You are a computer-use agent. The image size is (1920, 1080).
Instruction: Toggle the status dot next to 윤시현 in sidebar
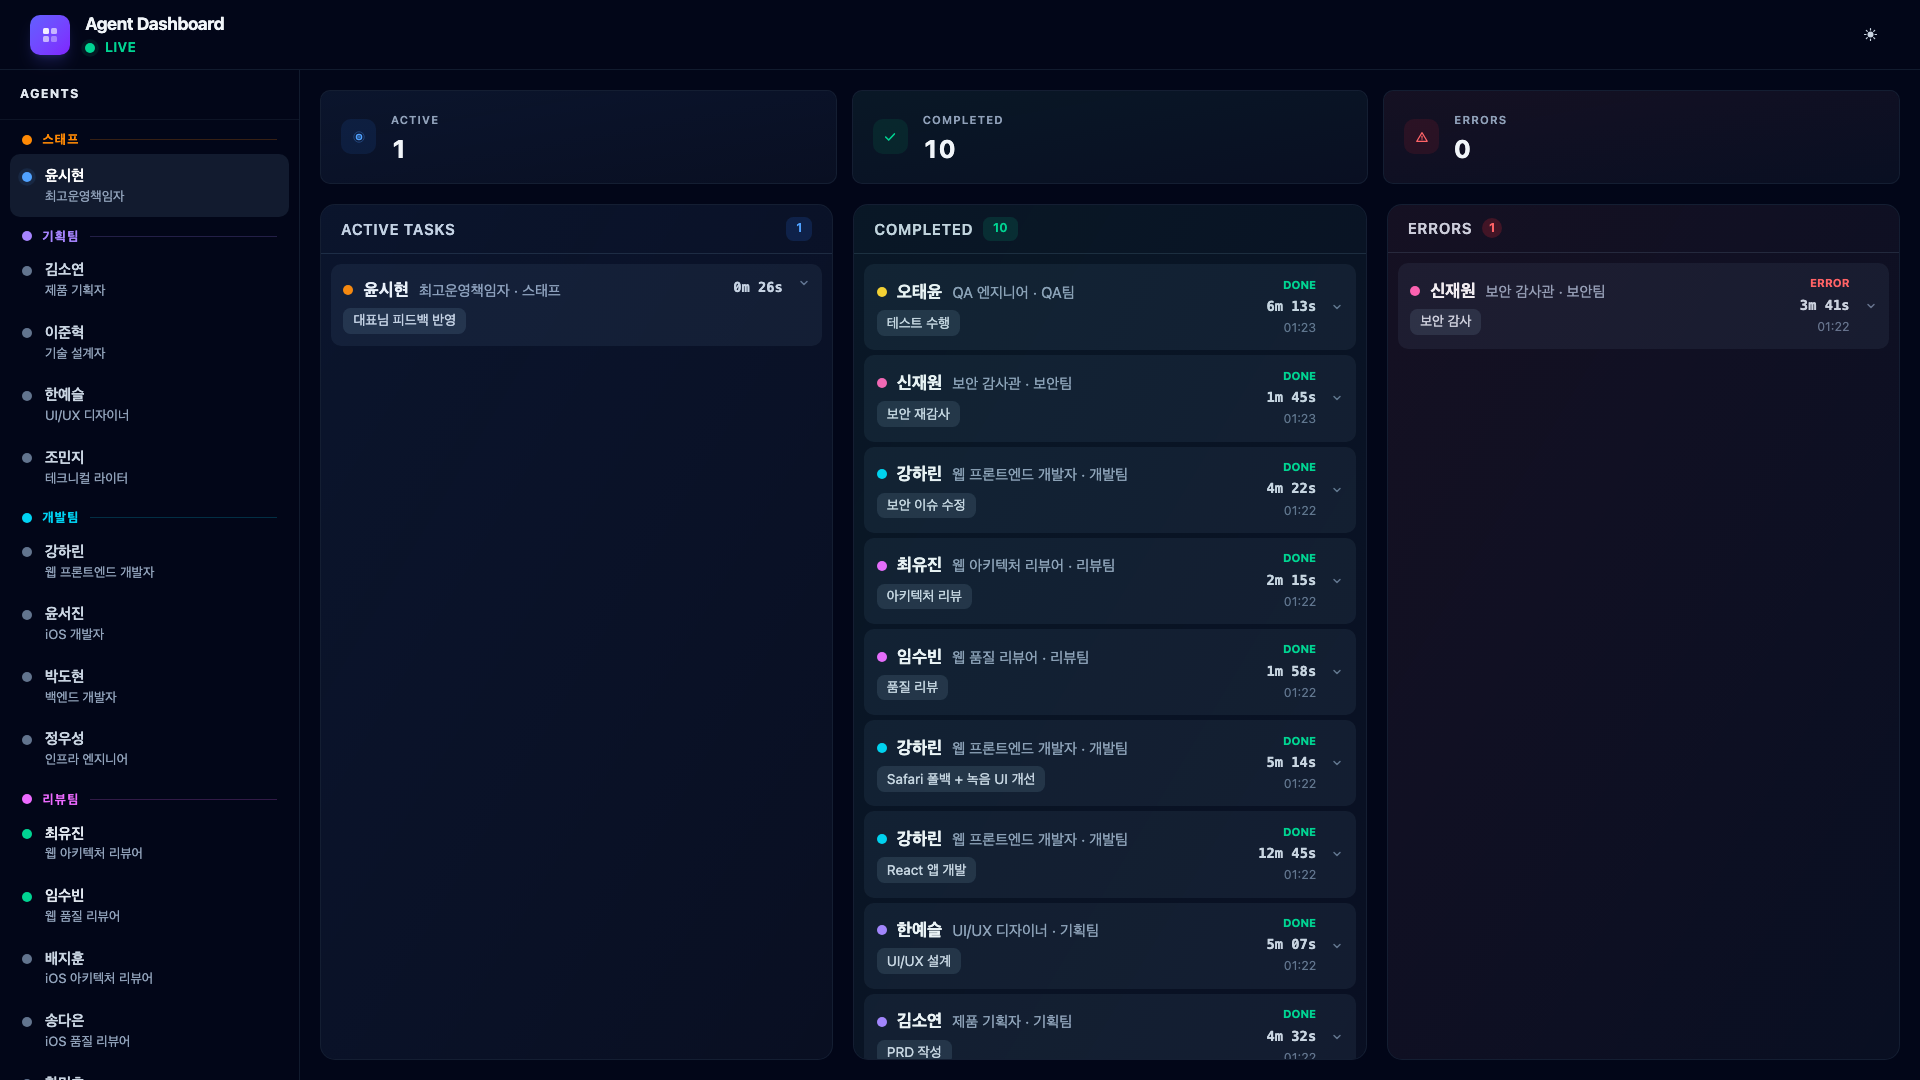26,175
